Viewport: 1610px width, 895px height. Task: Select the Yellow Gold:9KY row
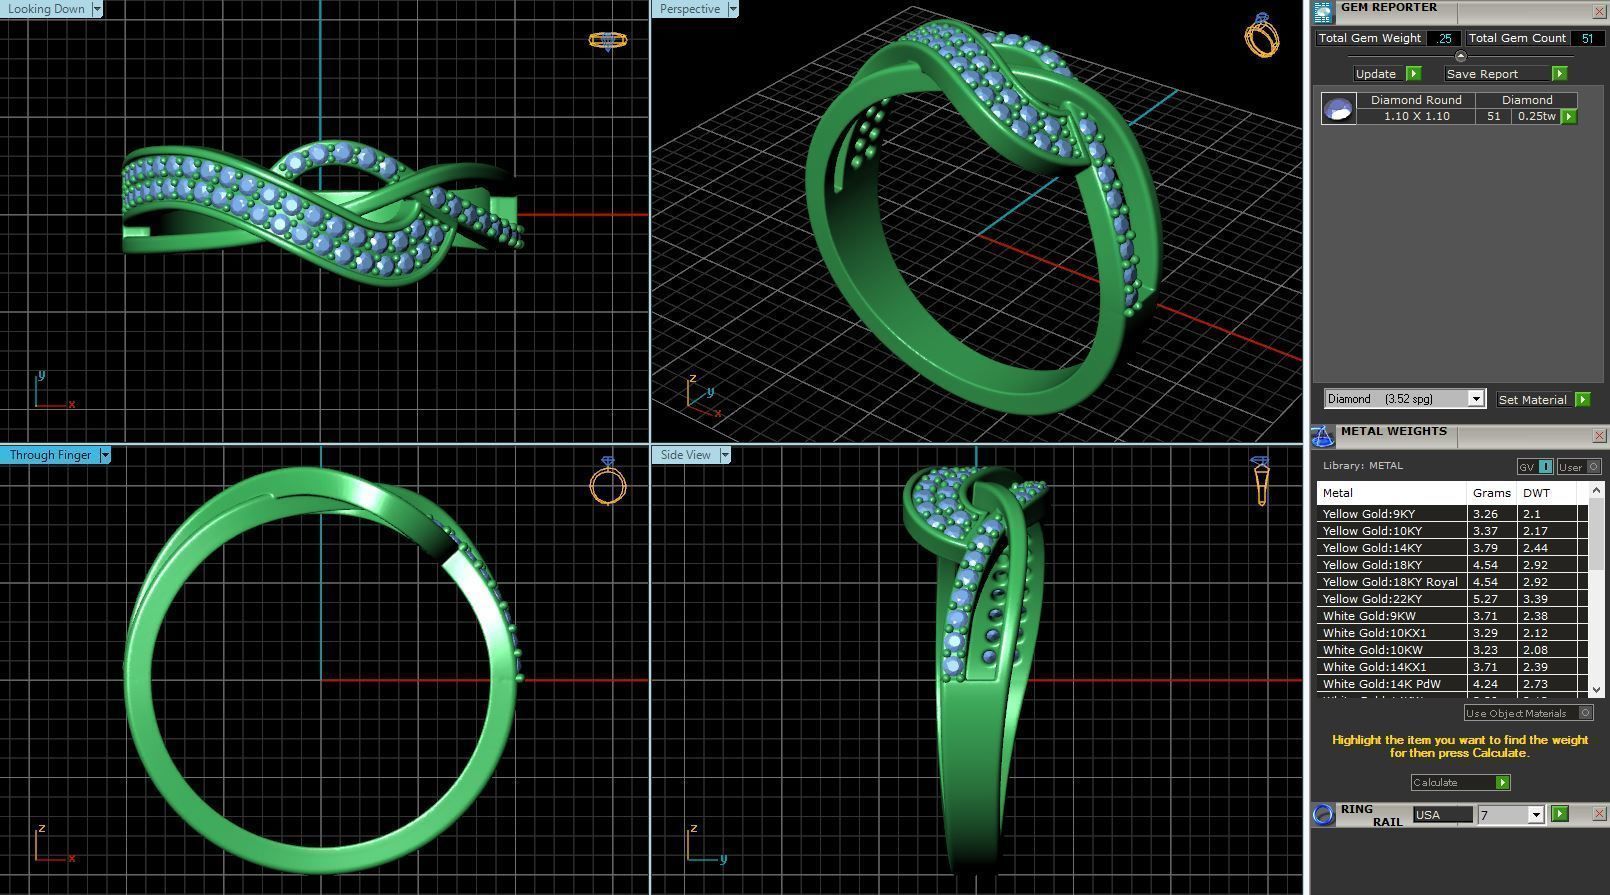tap(1452, 514)
